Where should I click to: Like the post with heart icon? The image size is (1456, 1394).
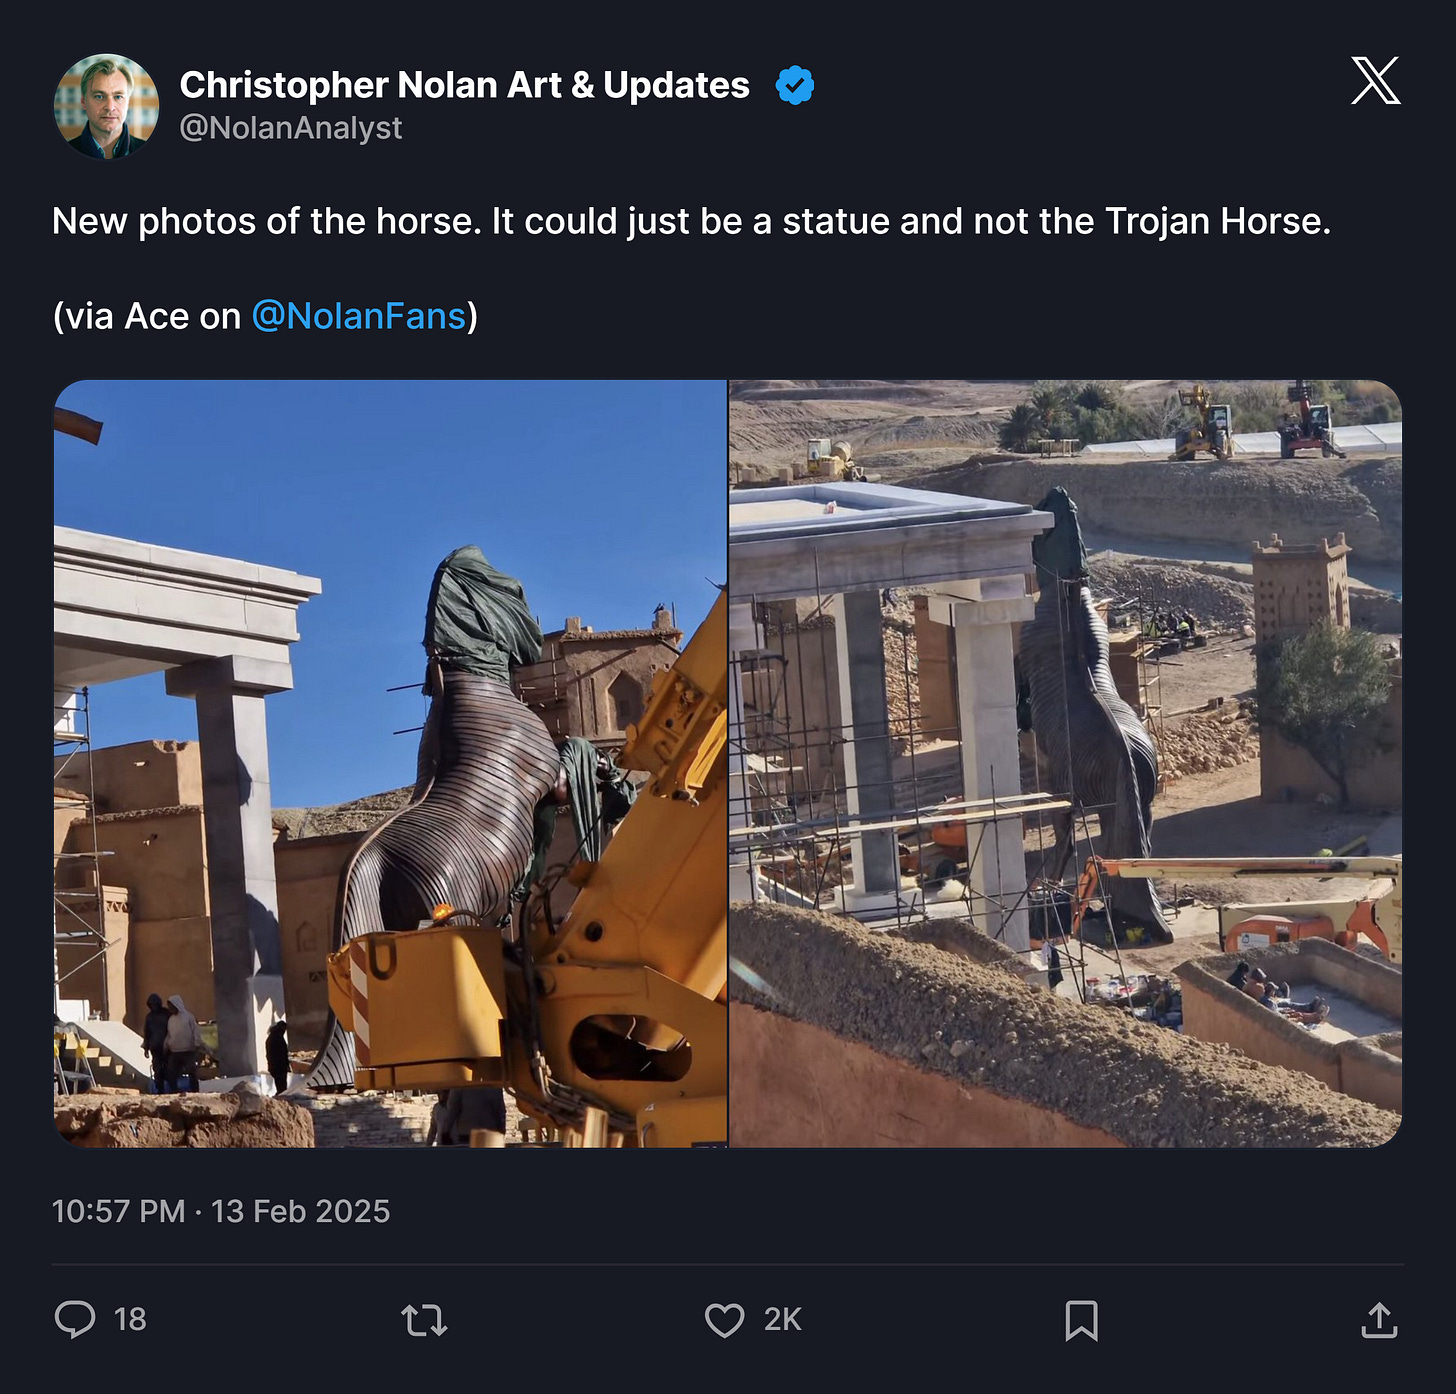(x=724, y=1320)
